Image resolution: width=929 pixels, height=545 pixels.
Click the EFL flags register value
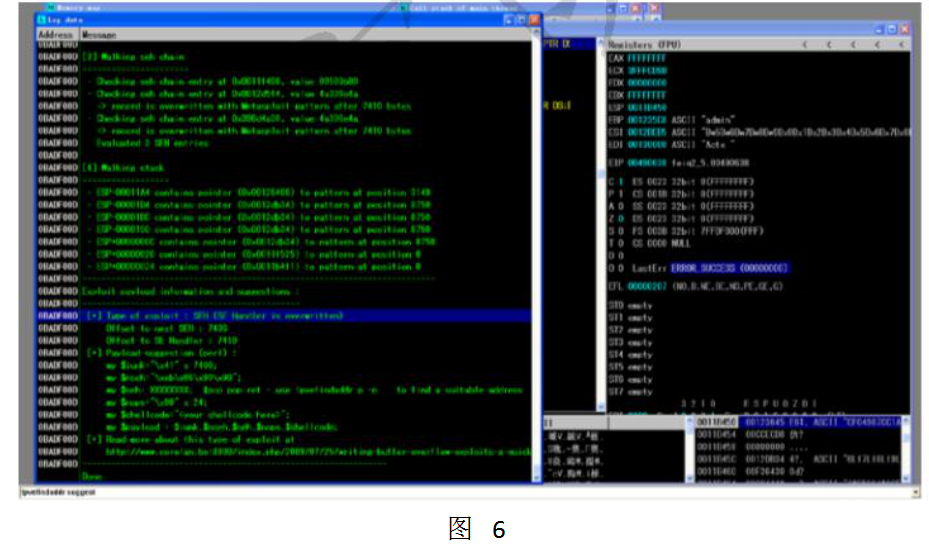[x=646, y=287]
